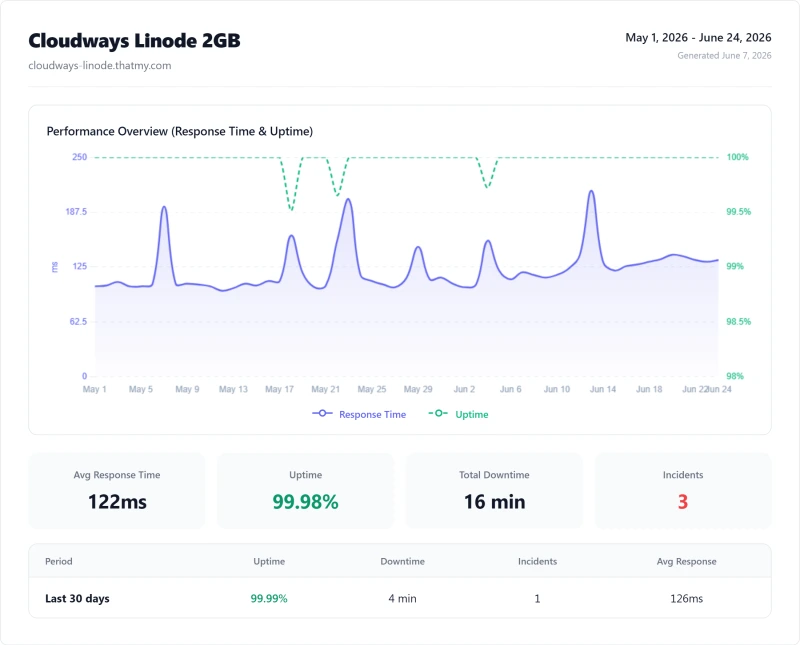This screenshot has width=800, height=645.
Task: Click the Incidents table column header
Action: pos(537,561)
